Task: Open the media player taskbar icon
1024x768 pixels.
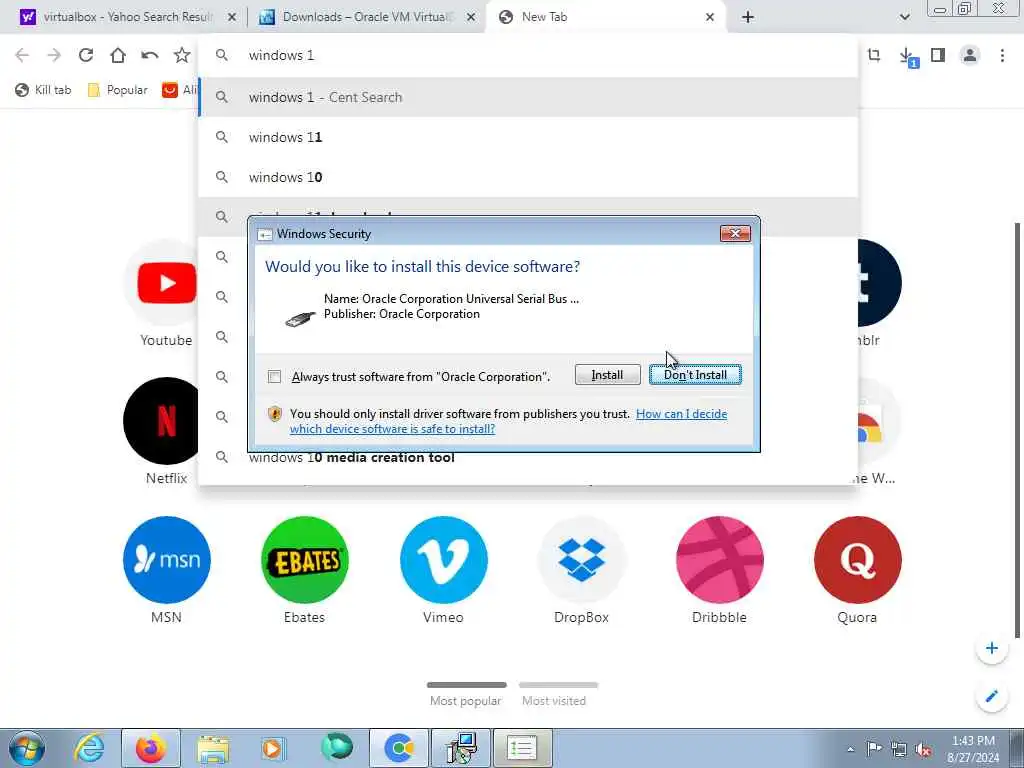Action: [x=273, y=748]
